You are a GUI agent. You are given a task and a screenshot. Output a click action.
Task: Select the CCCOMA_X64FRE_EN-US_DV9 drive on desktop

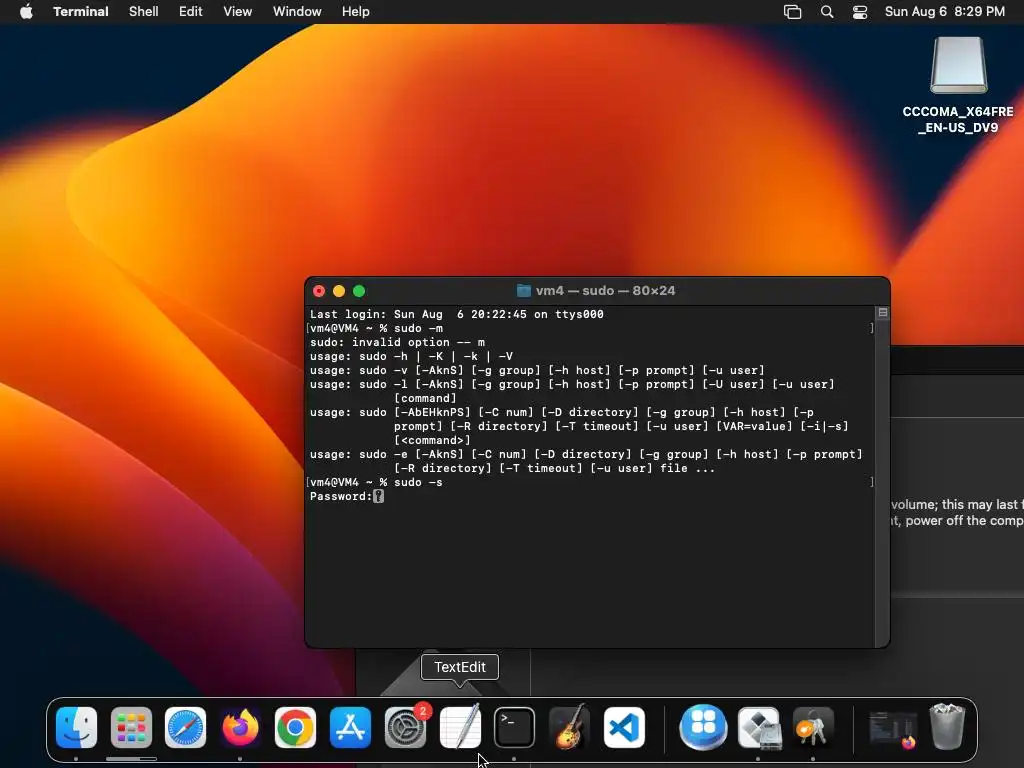pyautogui.click(x=958, y=85)
